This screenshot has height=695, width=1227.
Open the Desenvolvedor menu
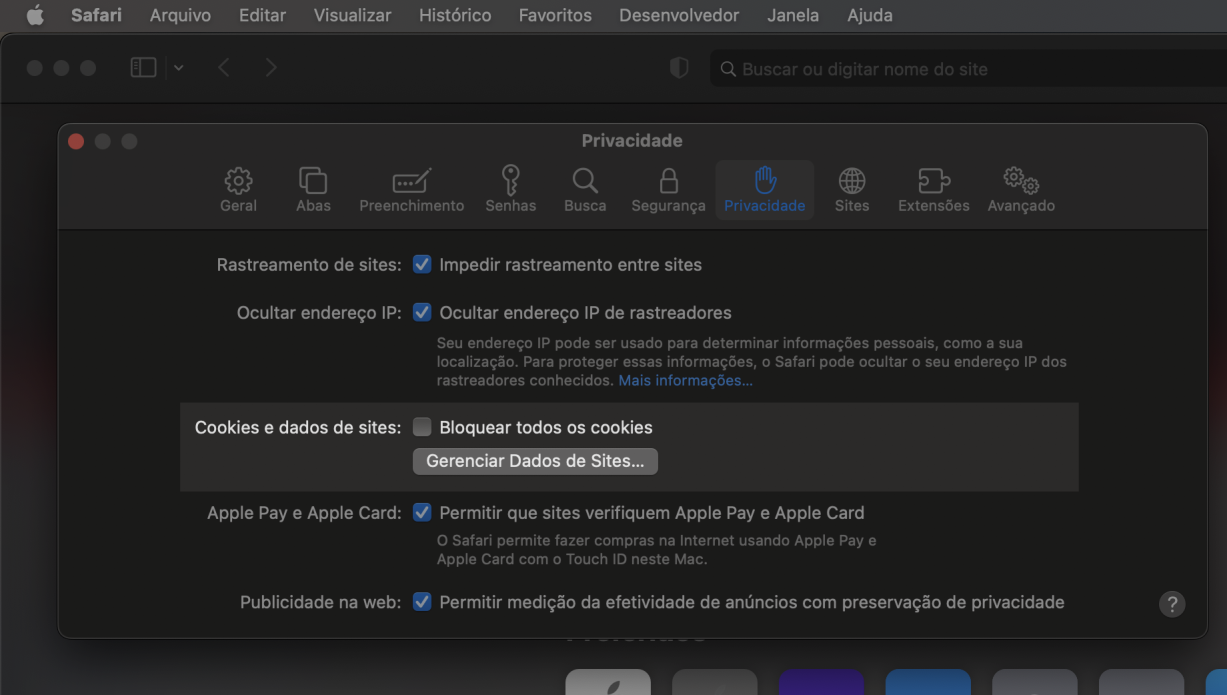(679, 15)
